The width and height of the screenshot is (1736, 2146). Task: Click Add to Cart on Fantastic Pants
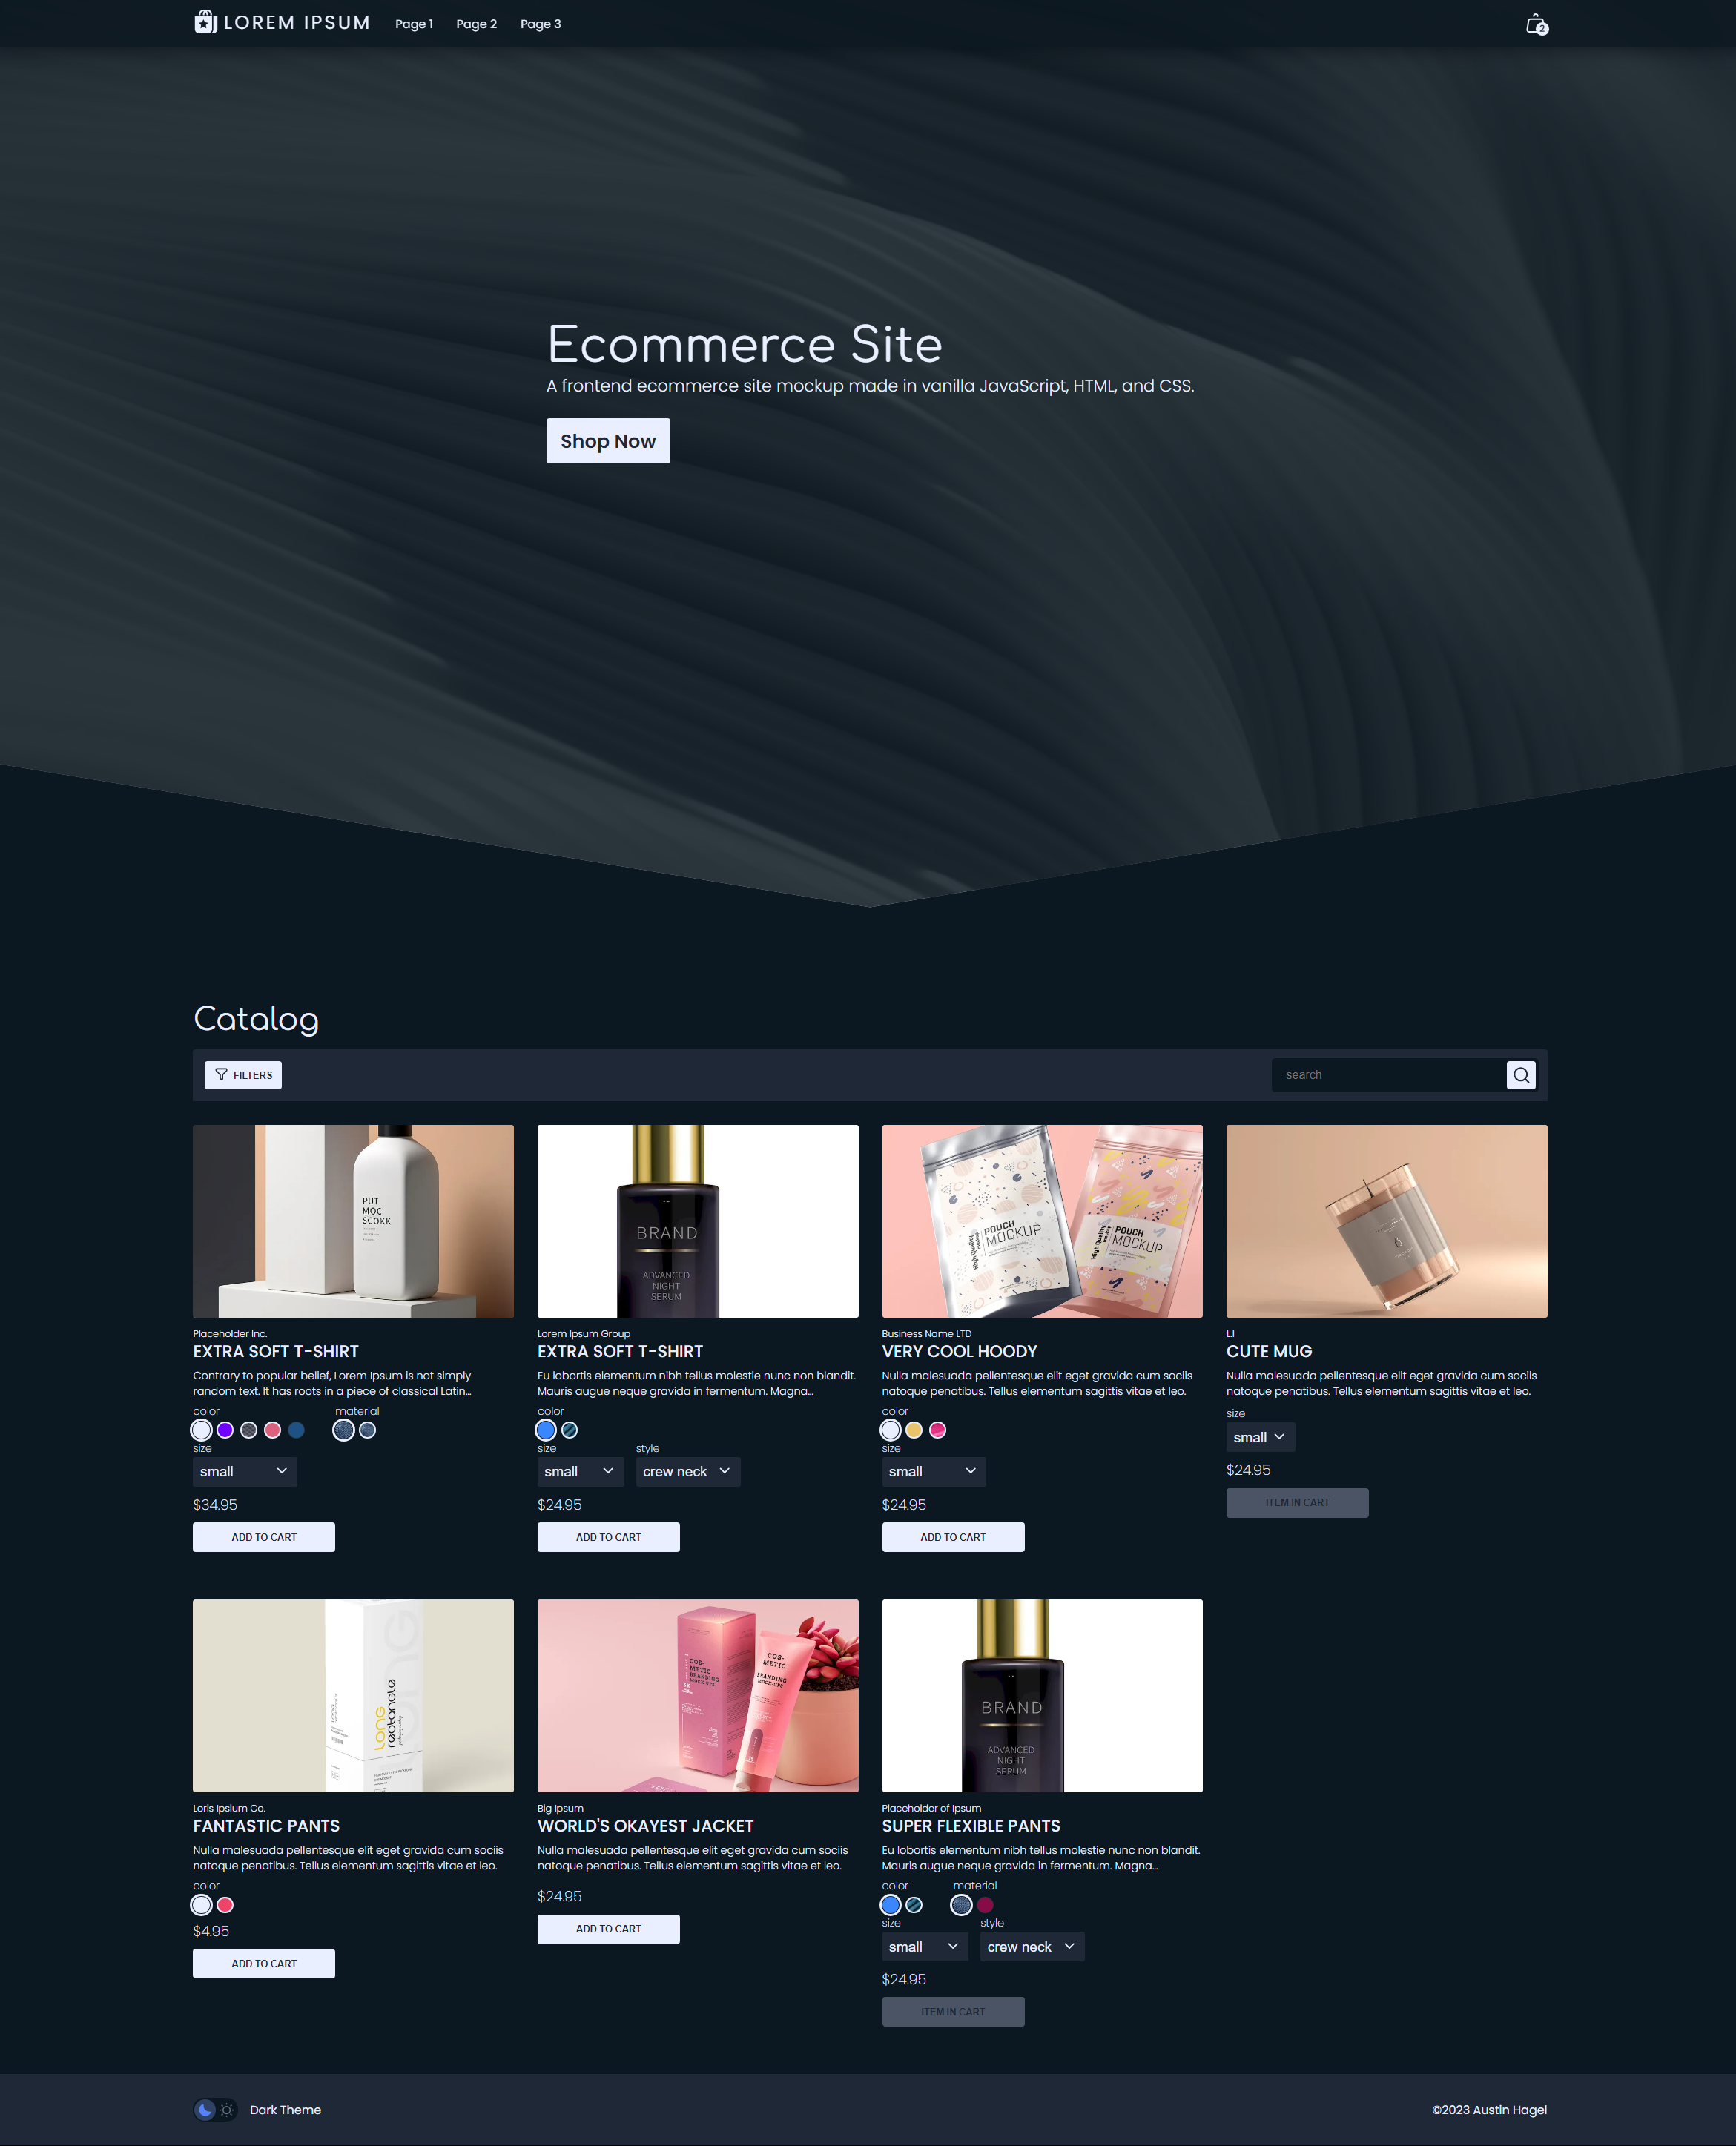point(263,1962)
